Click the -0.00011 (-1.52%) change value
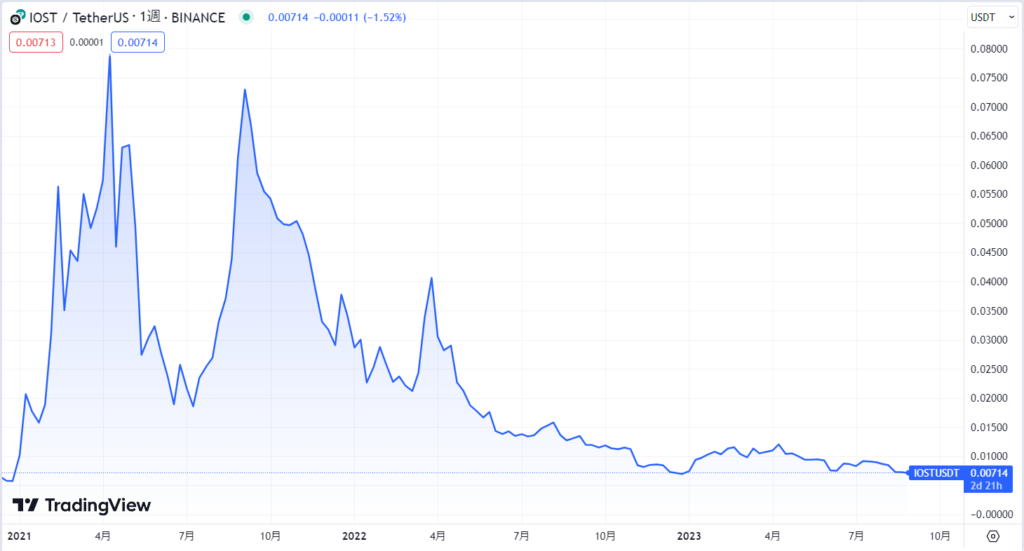This screenshot has width=1024, height=551. pos(360,18)
